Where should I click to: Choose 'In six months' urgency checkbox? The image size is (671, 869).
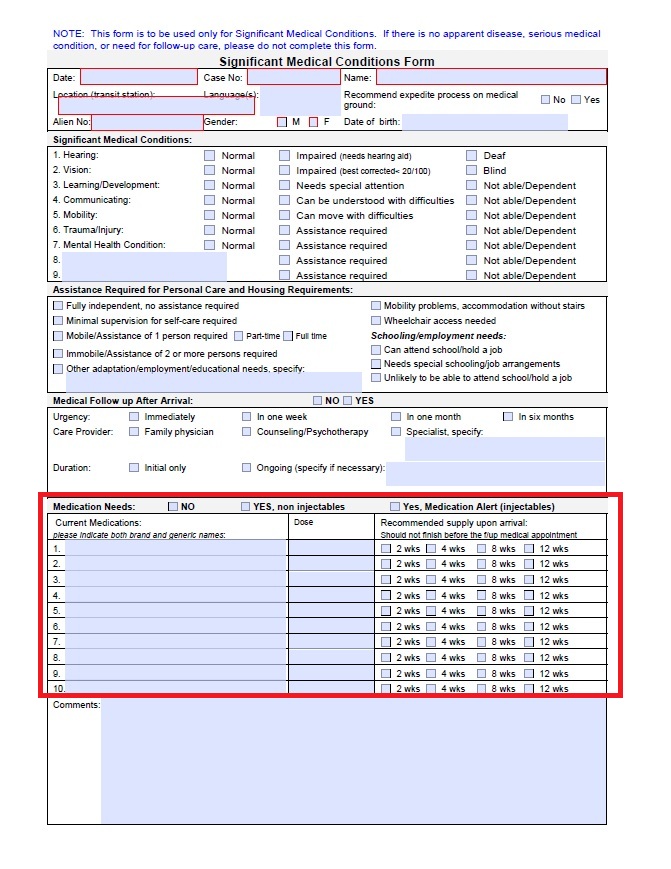[x=508, y=417]
